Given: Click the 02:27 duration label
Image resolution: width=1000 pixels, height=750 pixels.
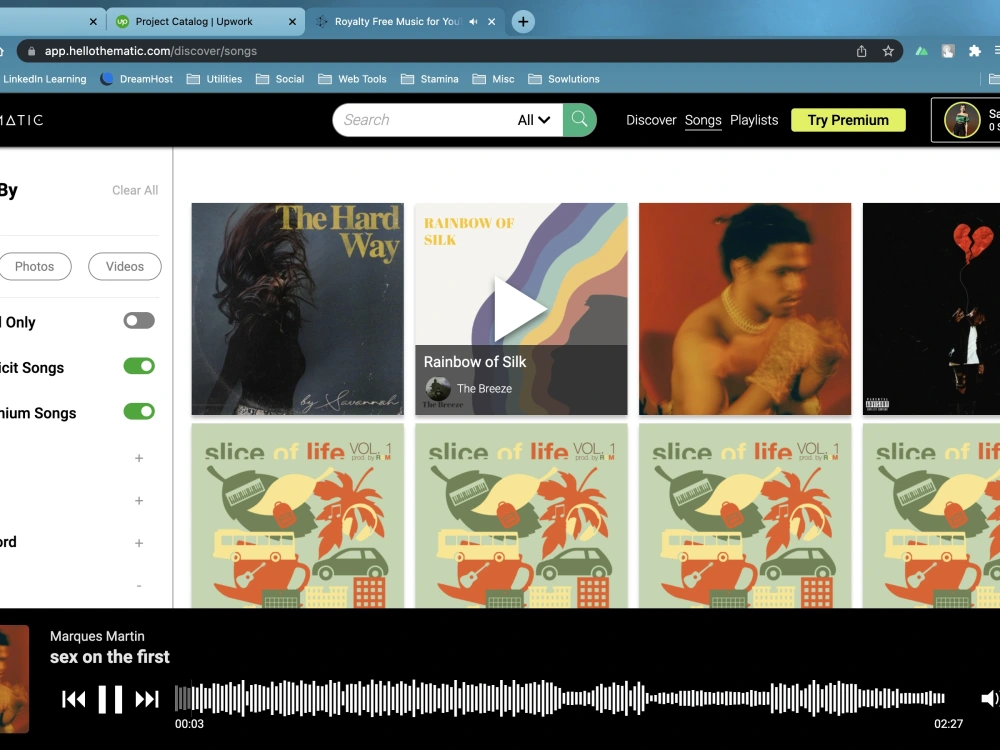Looking at the screenshot, I should (948, 724).
